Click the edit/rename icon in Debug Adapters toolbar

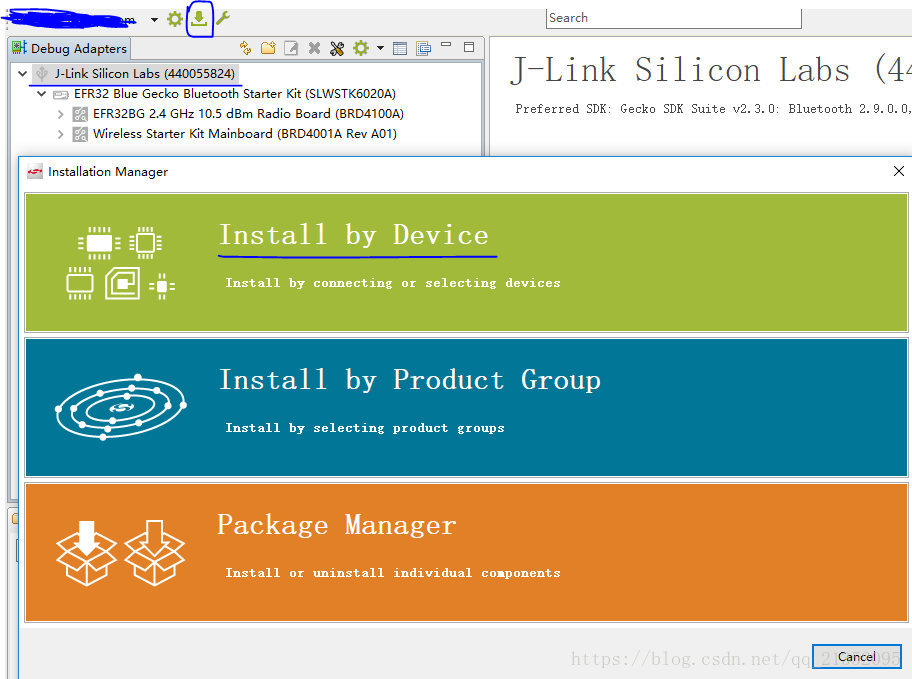(x=291, y=48)
